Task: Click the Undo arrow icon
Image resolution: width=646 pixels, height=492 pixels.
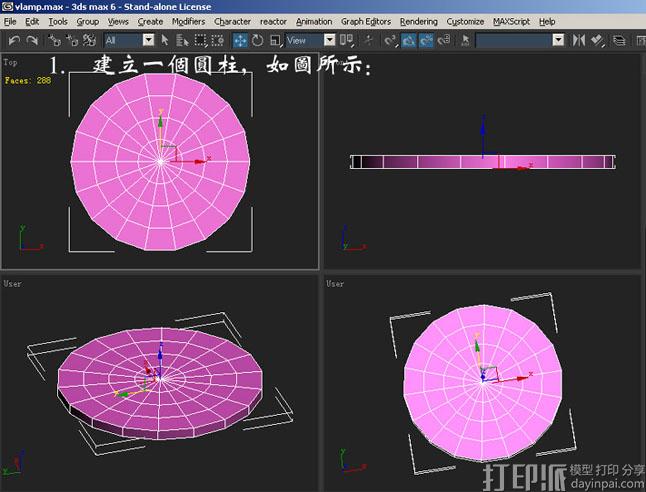Action: [x=13, y=41]
